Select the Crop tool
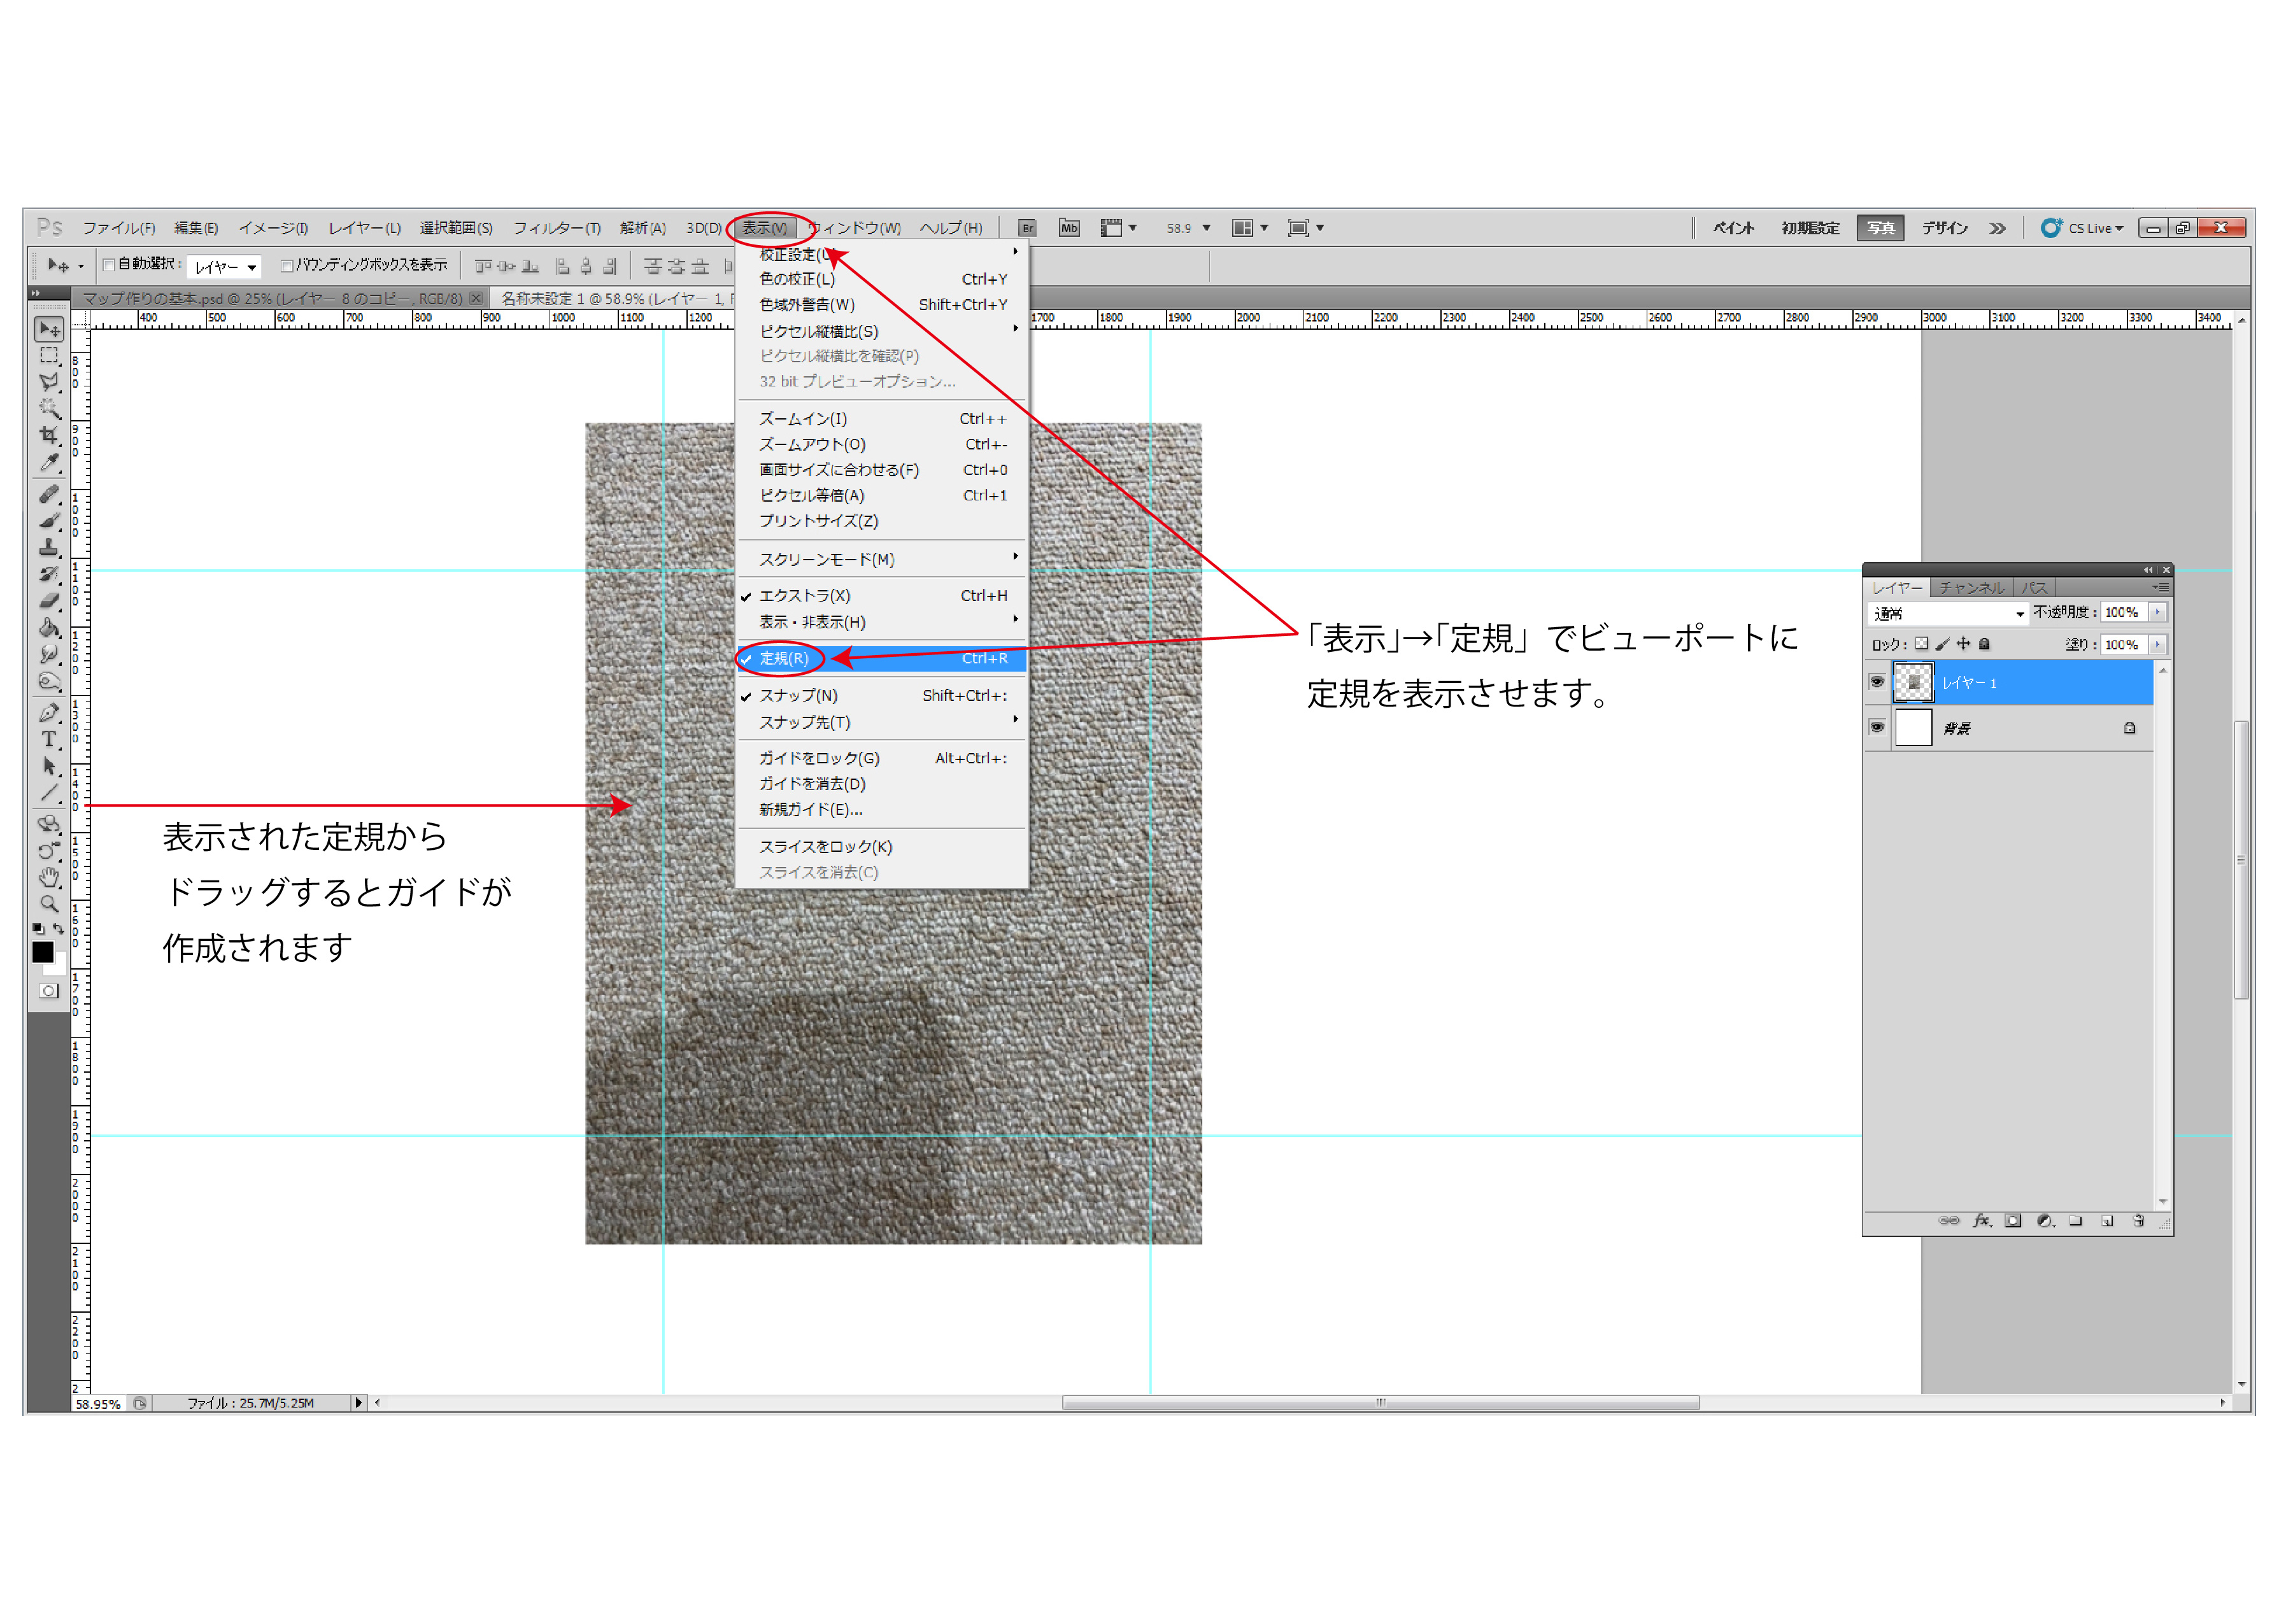This screenshot has height=1624, width=2279. [48, 436]
